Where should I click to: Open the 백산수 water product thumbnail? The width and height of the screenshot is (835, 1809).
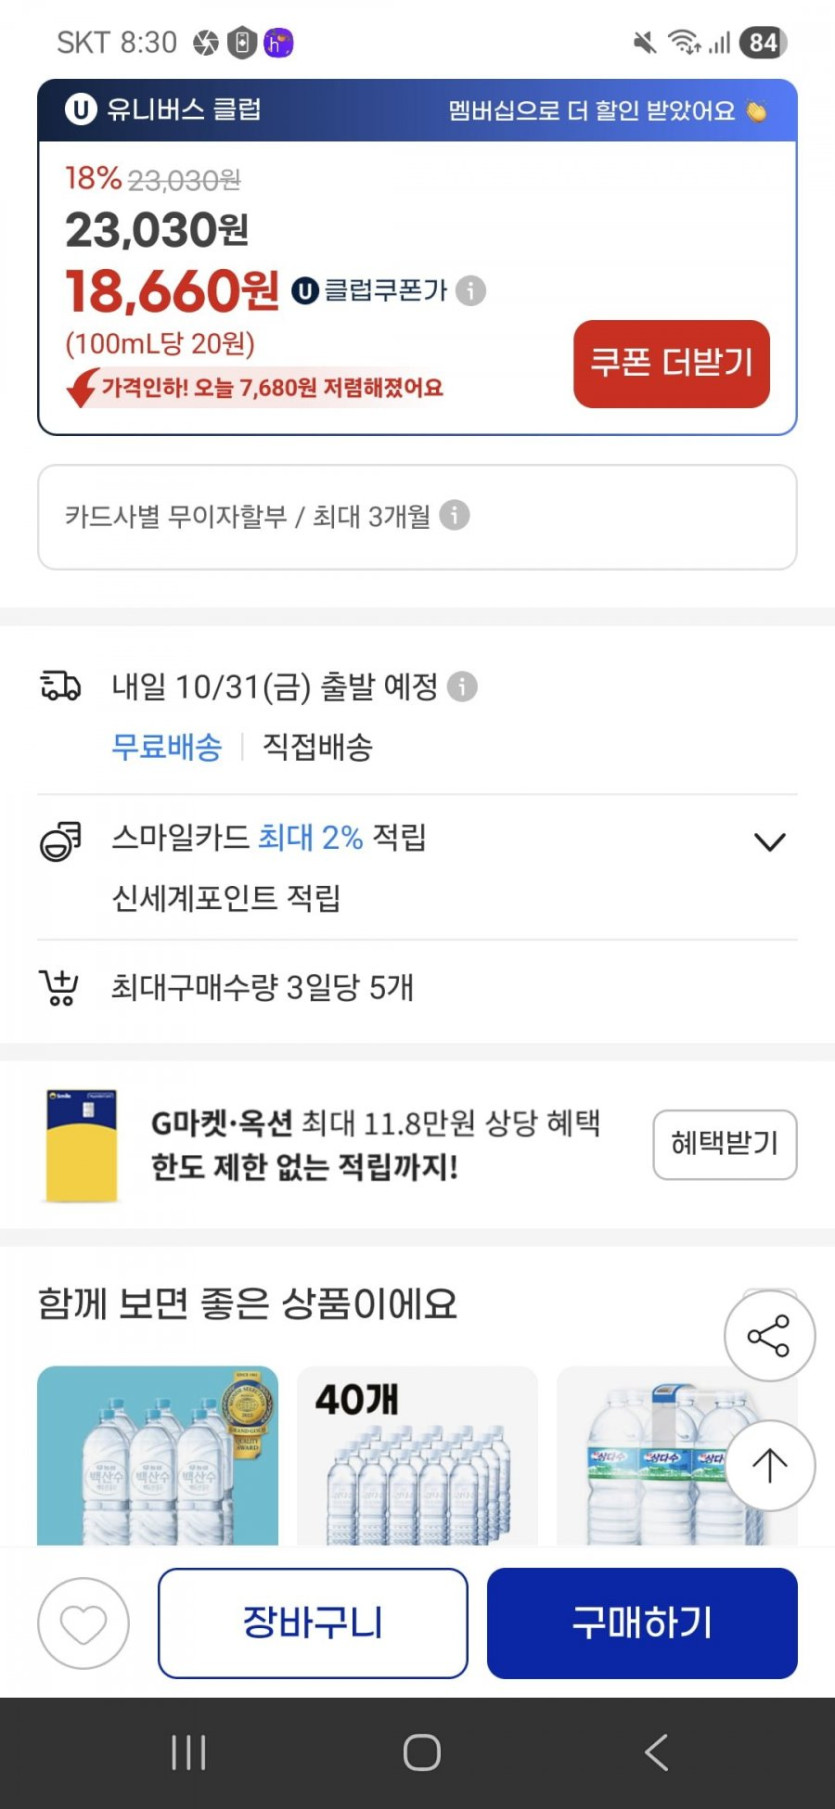[x=157, y=1455]
